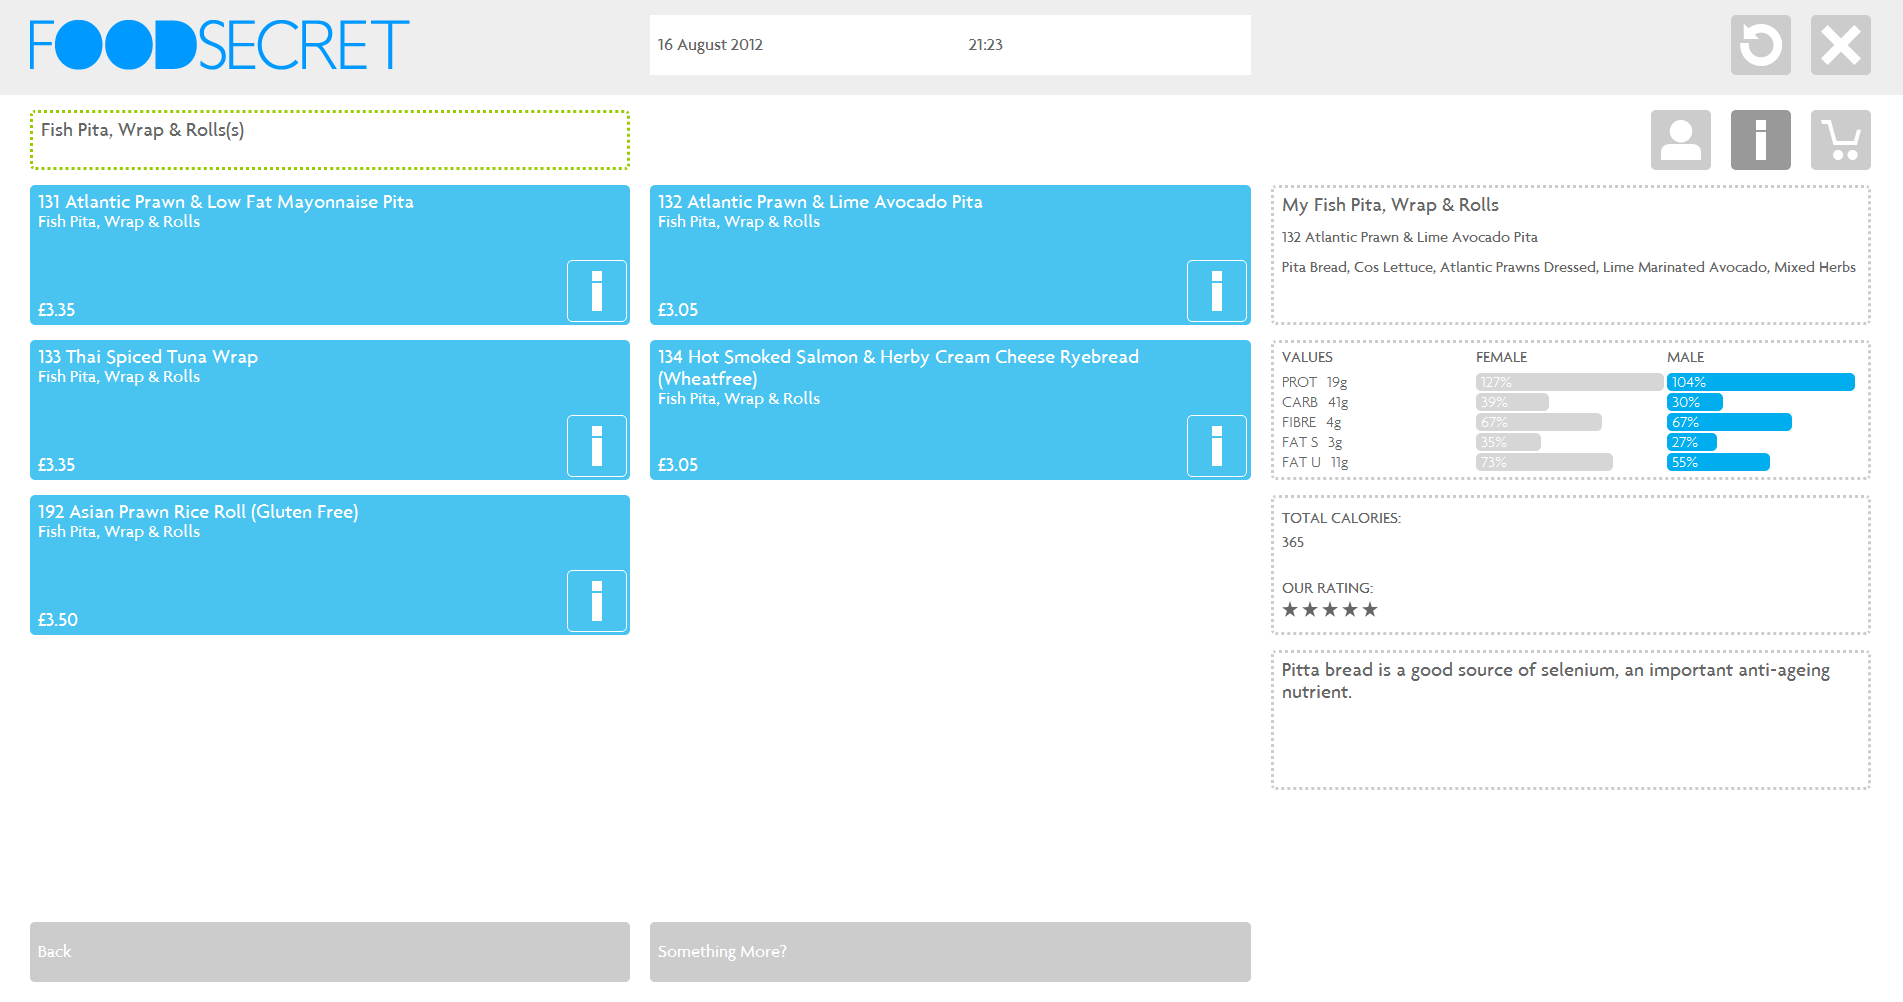Click the FoodSecret logo
This screenshot has height=1002, width=1903.
tap(219, 45)
